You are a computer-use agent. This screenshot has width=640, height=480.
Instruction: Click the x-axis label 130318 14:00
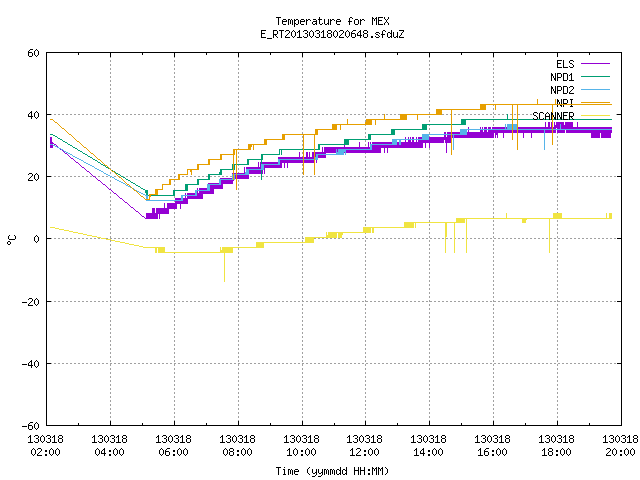coord(429,446)
